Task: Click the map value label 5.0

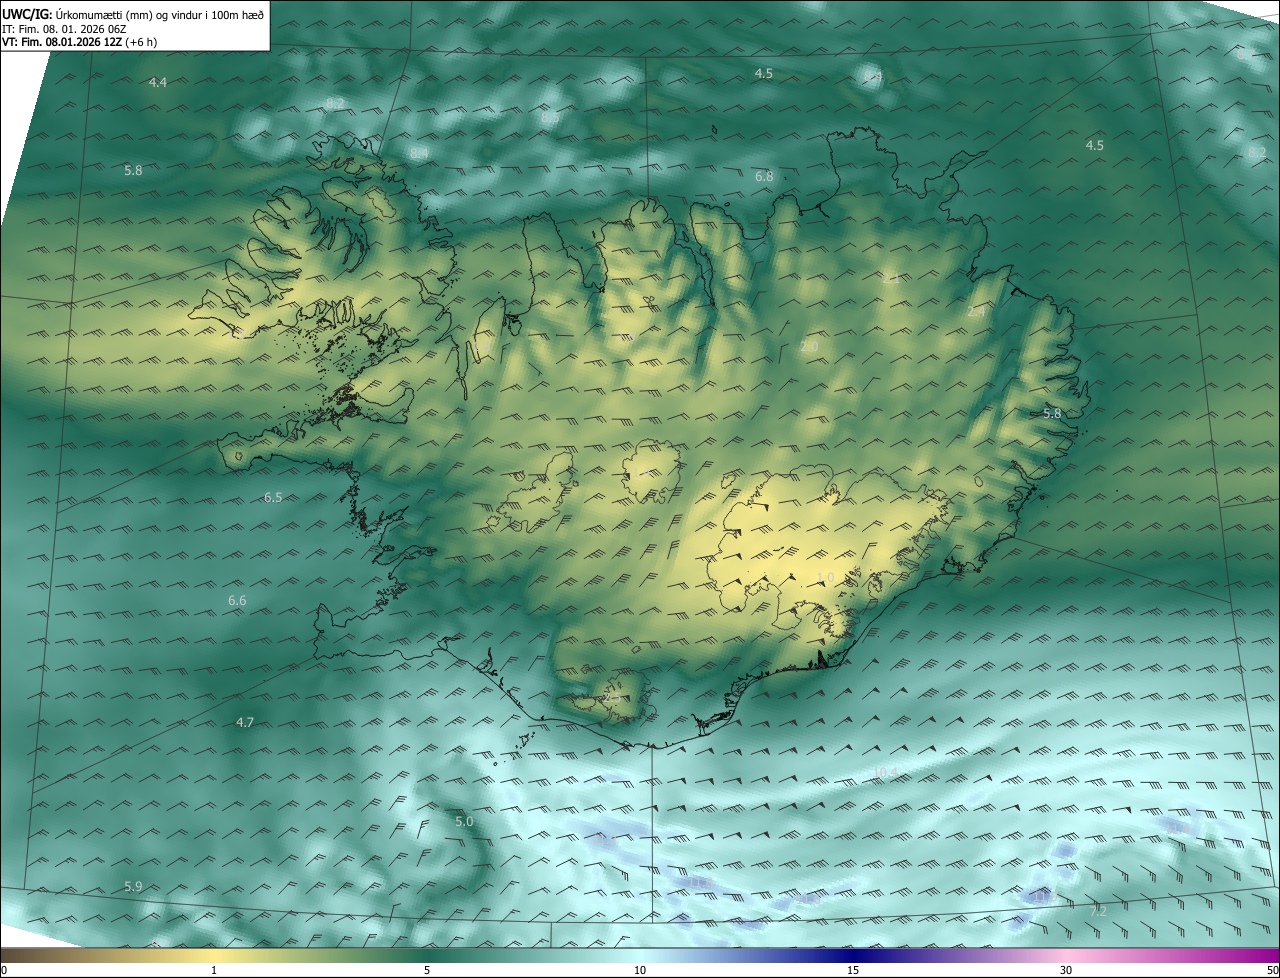Action: point(464,821)
